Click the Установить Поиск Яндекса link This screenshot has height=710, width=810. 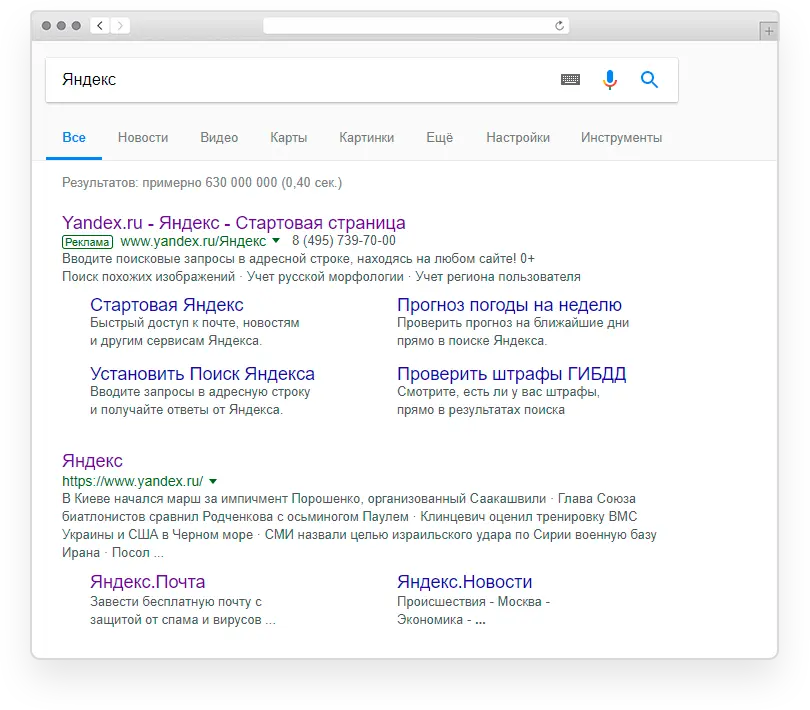tap(202, 374)
